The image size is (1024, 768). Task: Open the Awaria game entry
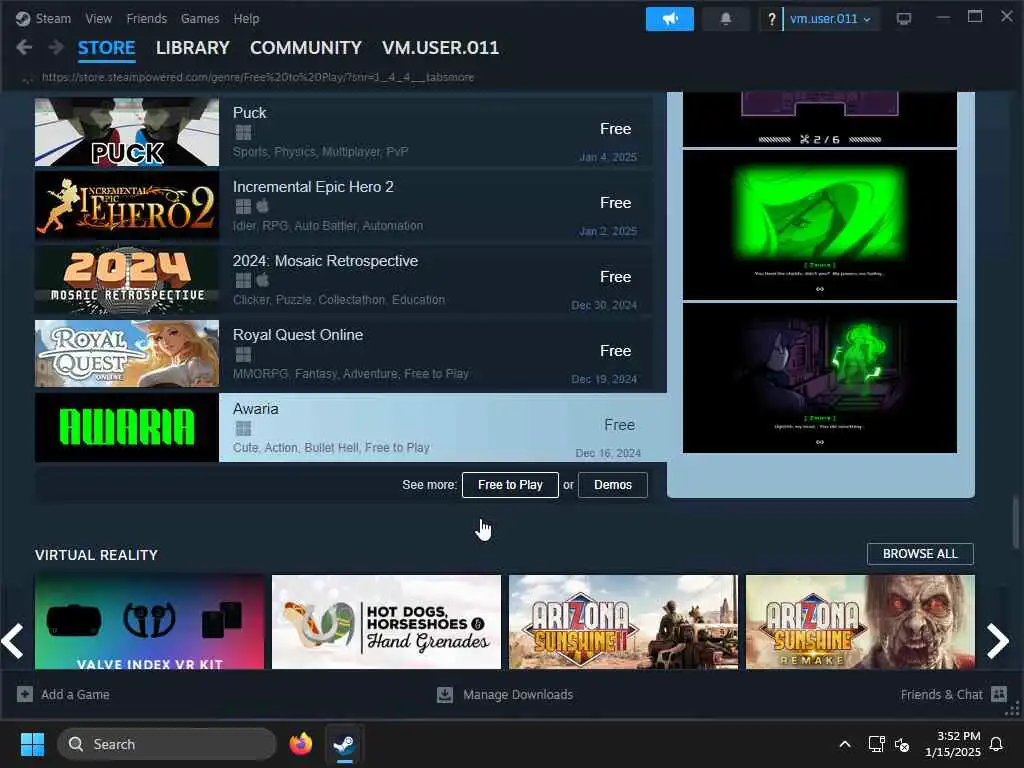point(351,428)
